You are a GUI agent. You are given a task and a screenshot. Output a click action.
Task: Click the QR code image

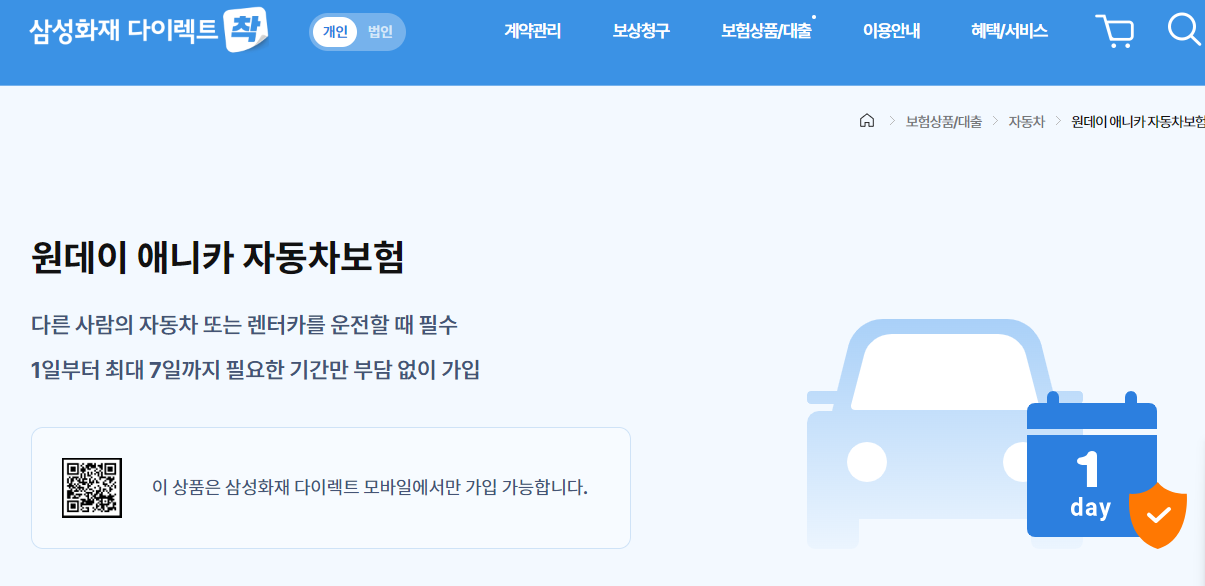click(92, 488)
